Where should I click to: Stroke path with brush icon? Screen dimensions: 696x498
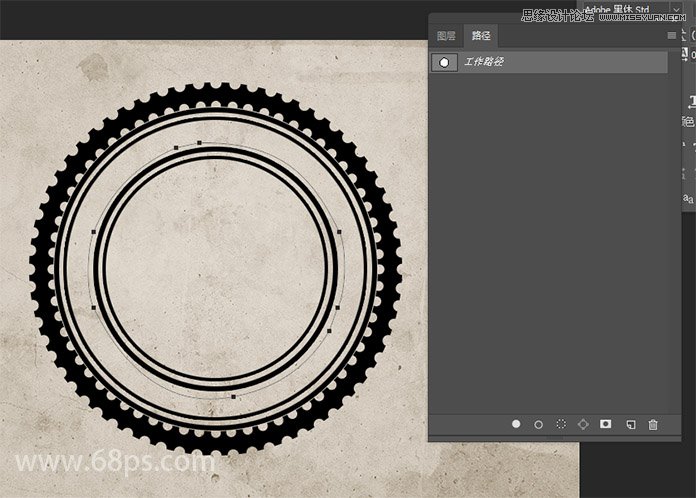538,425
